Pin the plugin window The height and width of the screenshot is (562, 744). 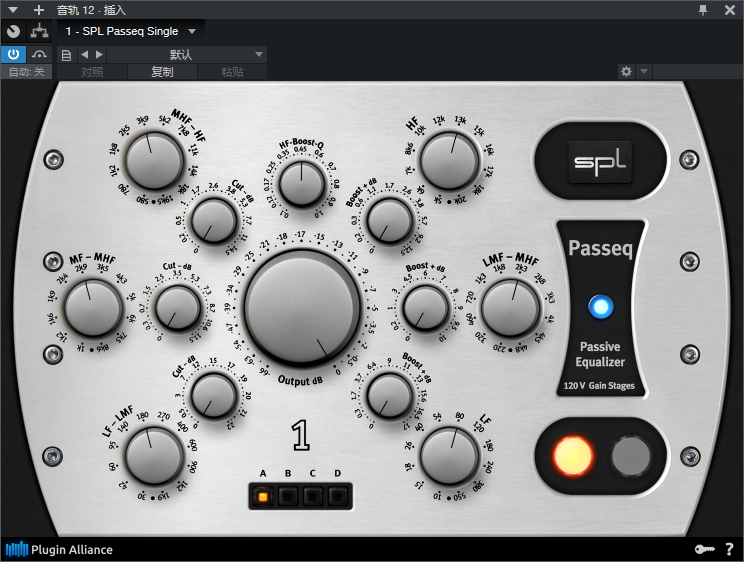[x=703, y=9]
